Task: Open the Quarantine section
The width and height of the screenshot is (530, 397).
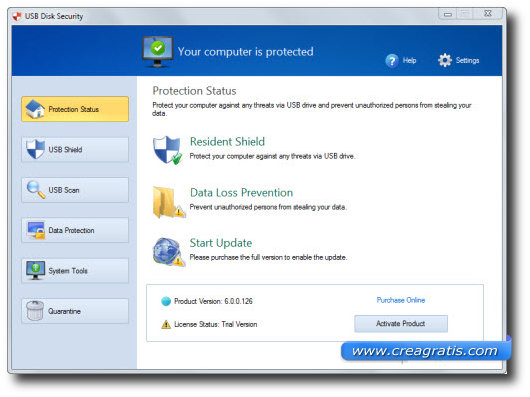Action: [x=75, y=311]
